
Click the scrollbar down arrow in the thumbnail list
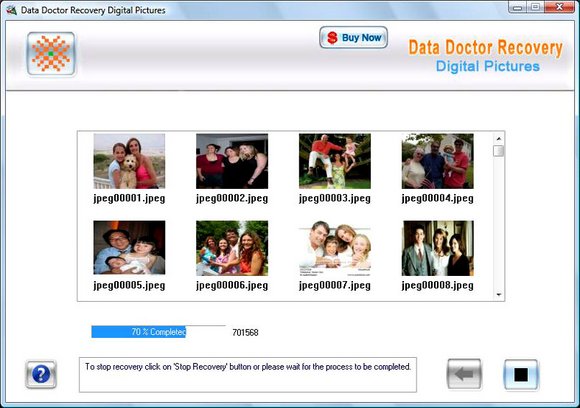tap(499, 295)
